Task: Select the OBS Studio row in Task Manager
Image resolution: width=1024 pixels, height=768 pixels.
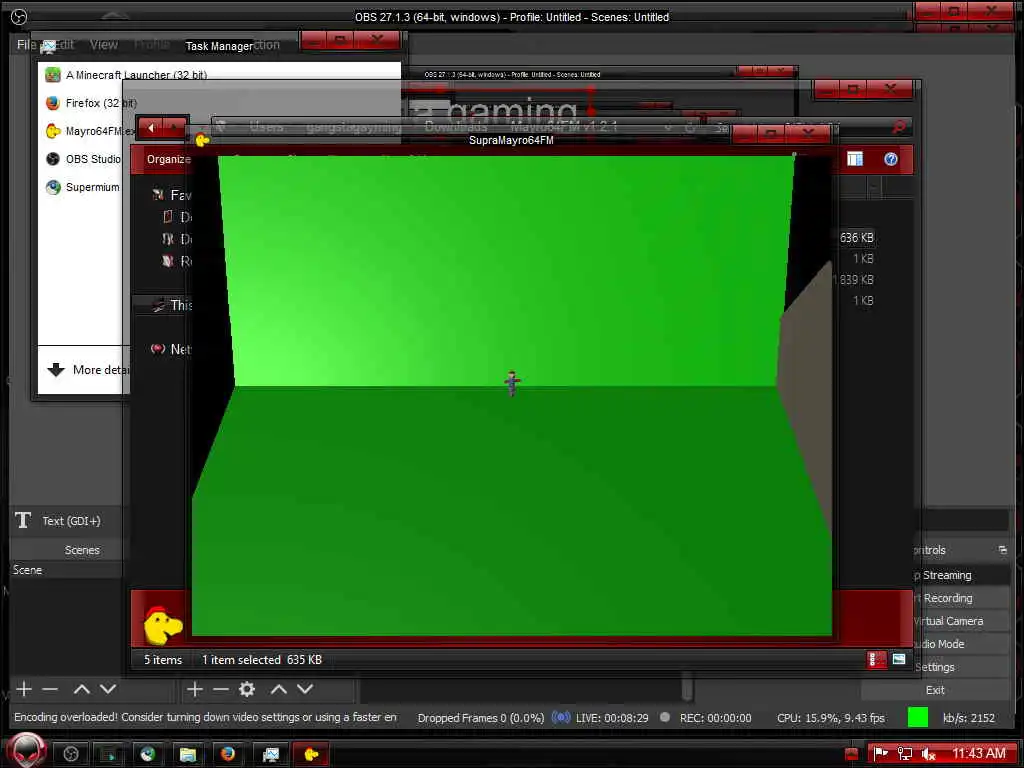Action: pos(83,159)
